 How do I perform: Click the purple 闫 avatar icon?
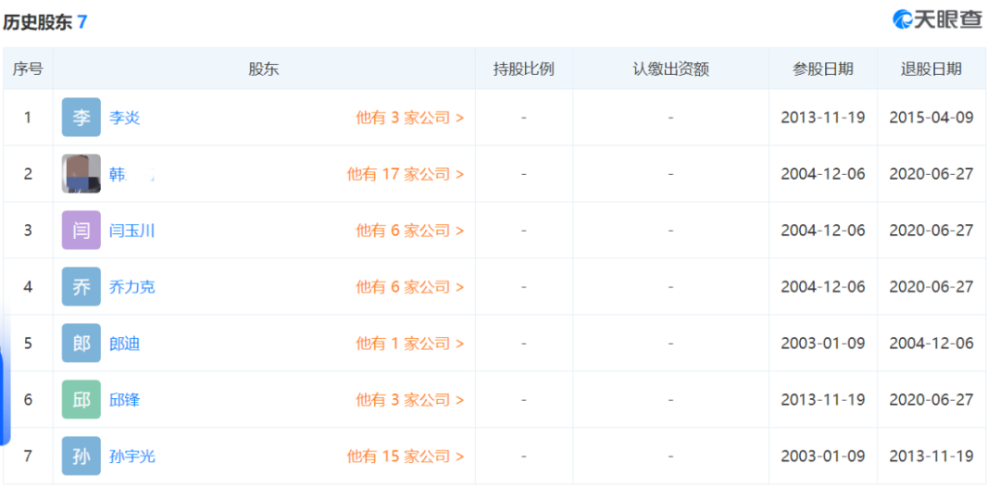pos(81,230)
